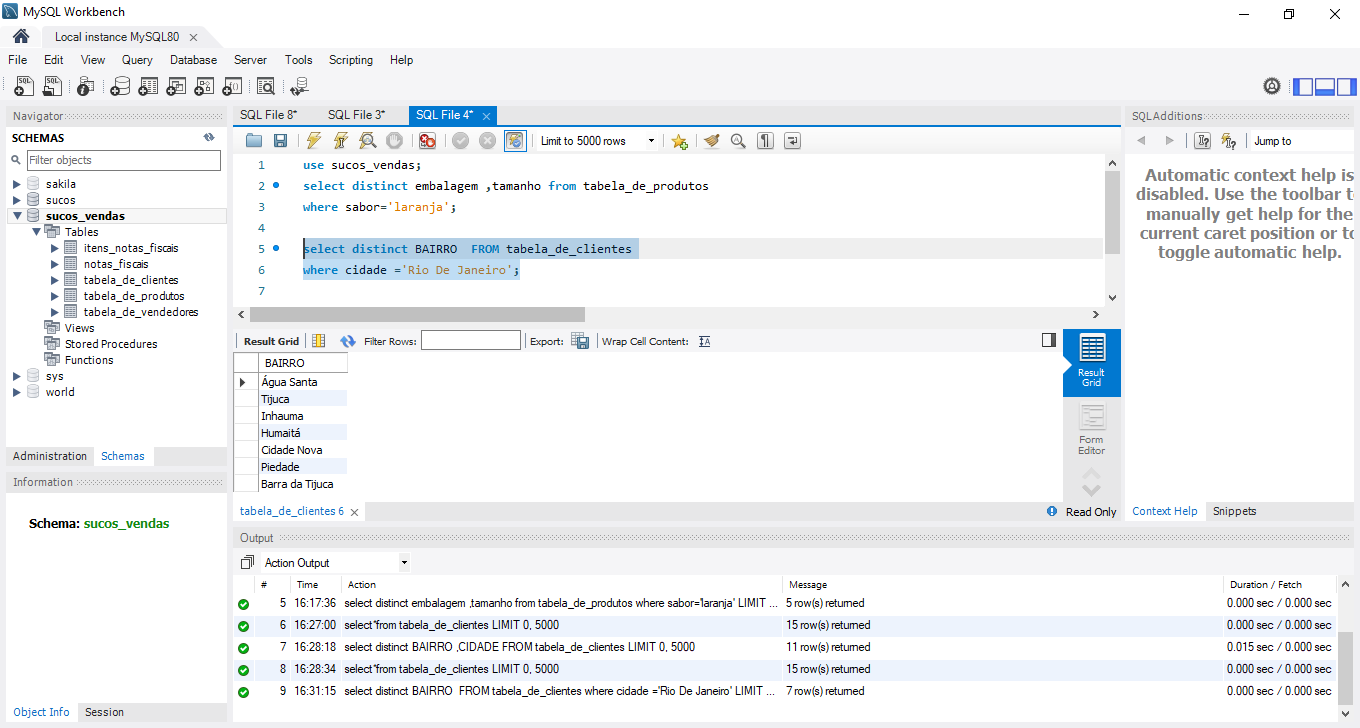Expand the tabela_de_clientes table
The height and width of the screenshot is (728, 1360).
click(55, 280)
